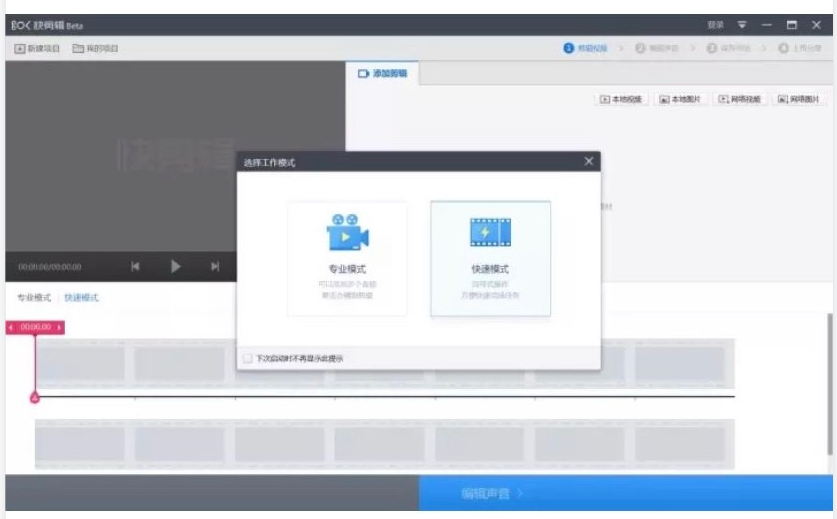This screenshot has height=519, width=837.
Task: Click the 本地图片 local image button
Action: click(680, 99)
